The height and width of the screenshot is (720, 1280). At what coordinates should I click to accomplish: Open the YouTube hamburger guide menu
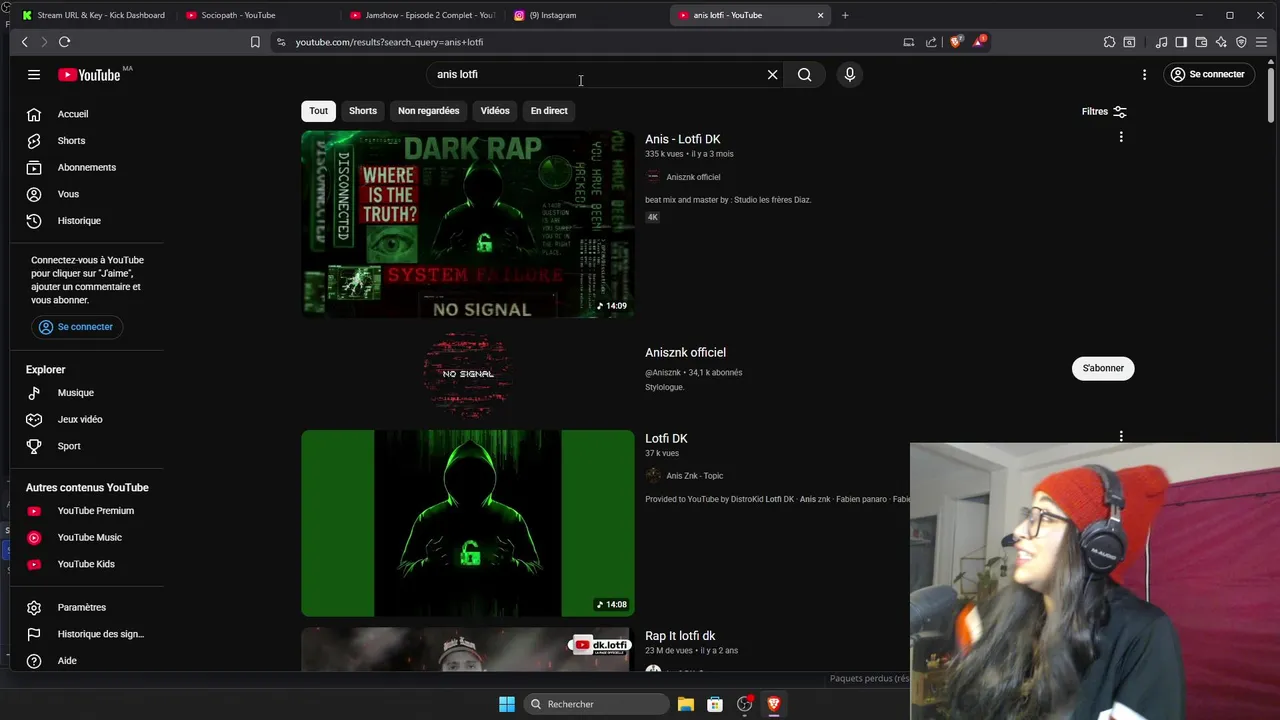(x=34, y=74)
